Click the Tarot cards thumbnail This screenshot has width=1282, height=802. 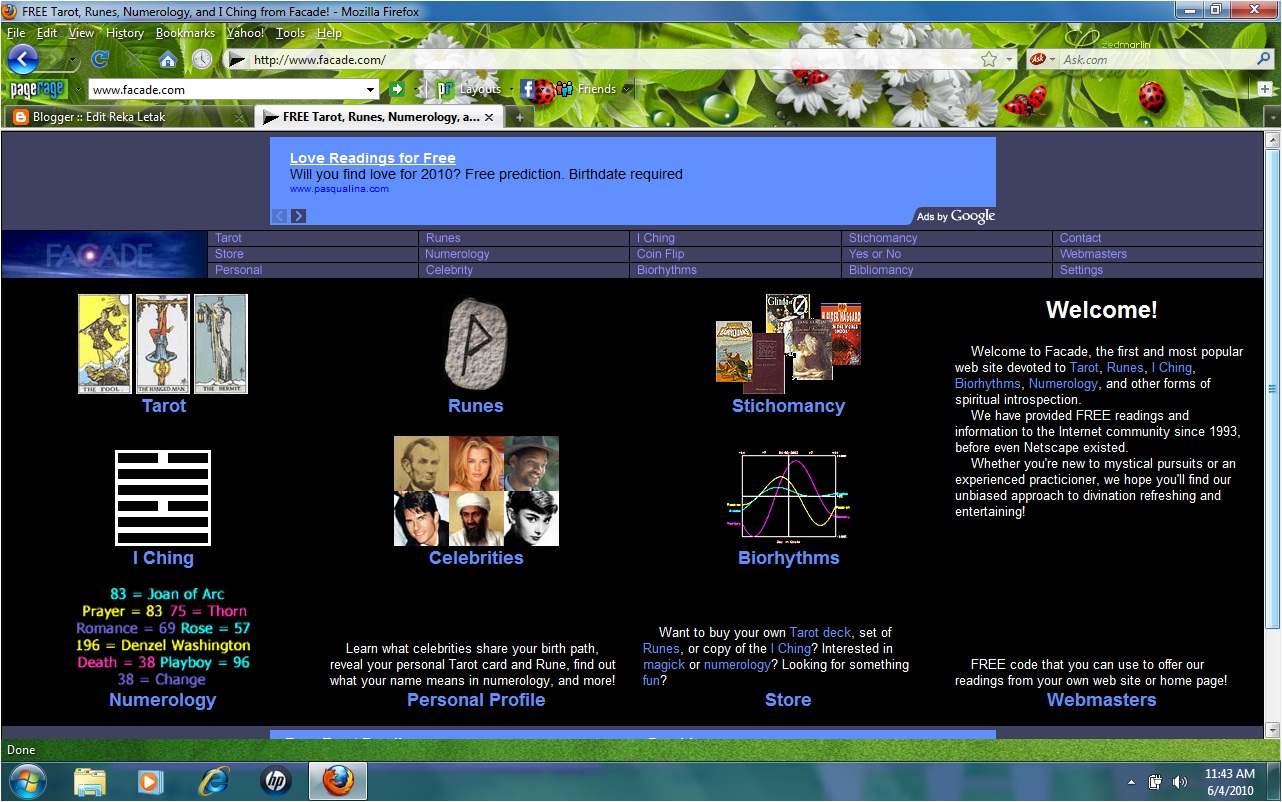(163, 344)
